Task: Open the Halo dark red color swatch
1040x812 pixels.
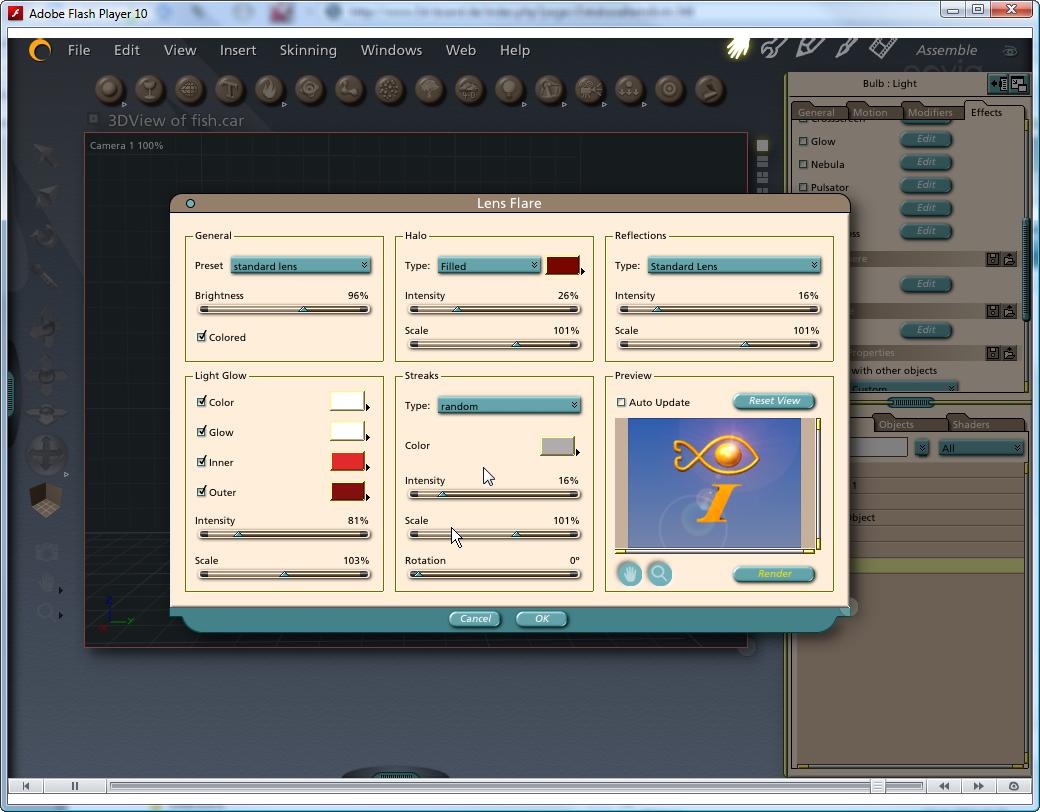Action: 562,265
